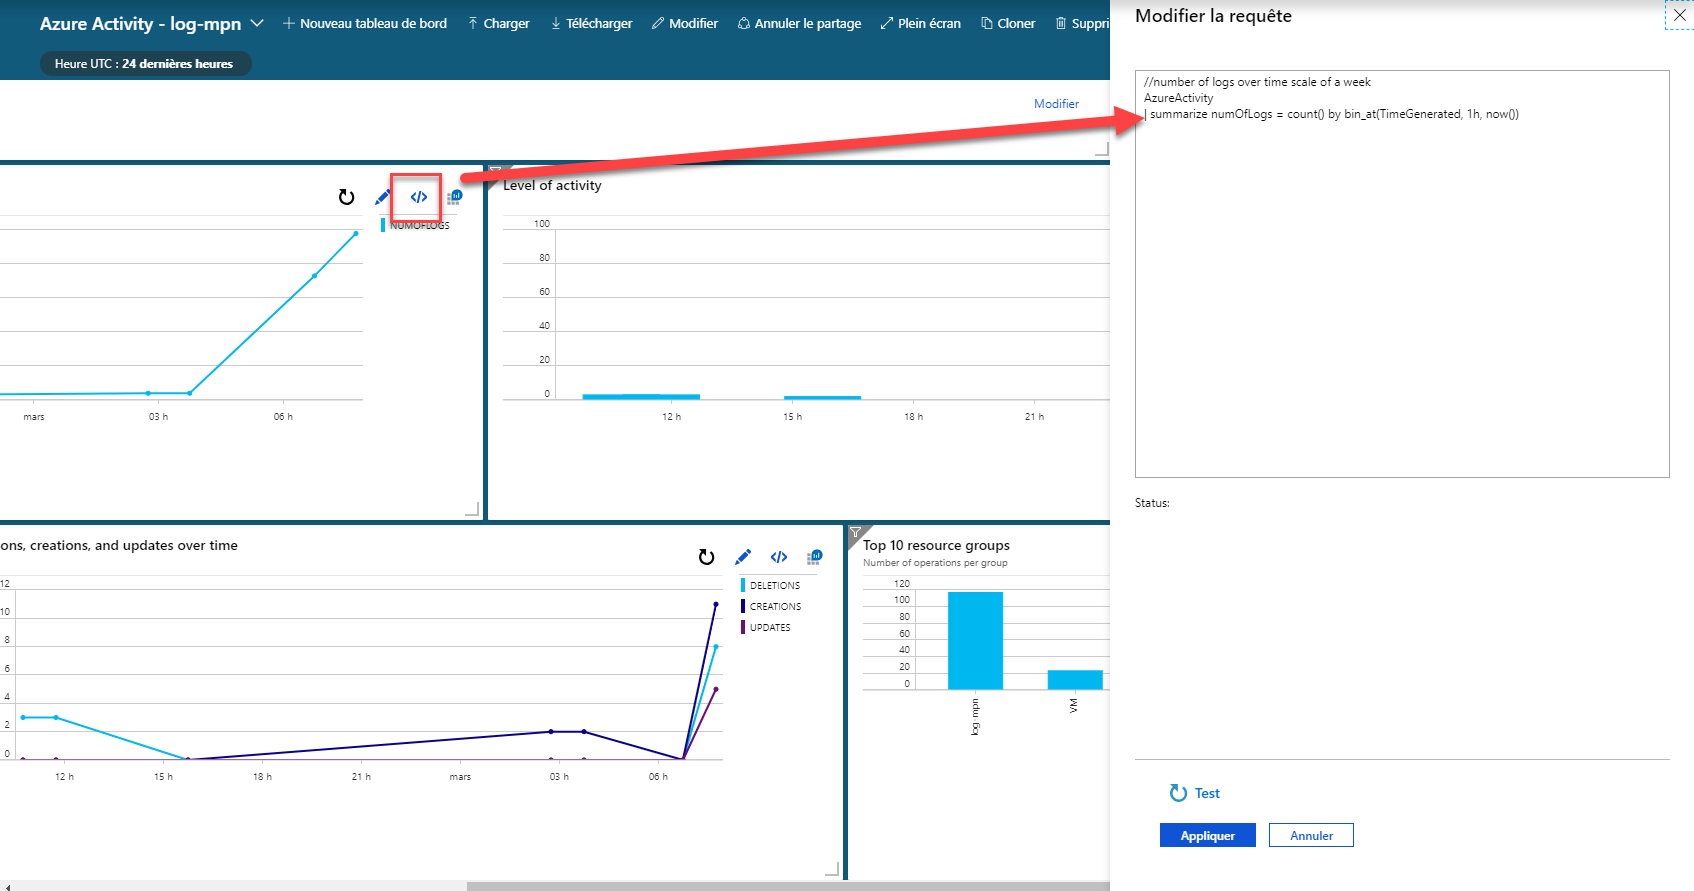The width and height of the screenshot is (1694, 891).
Task: Close the Modifier la requête panel
Action: [x=1680, y=15]
